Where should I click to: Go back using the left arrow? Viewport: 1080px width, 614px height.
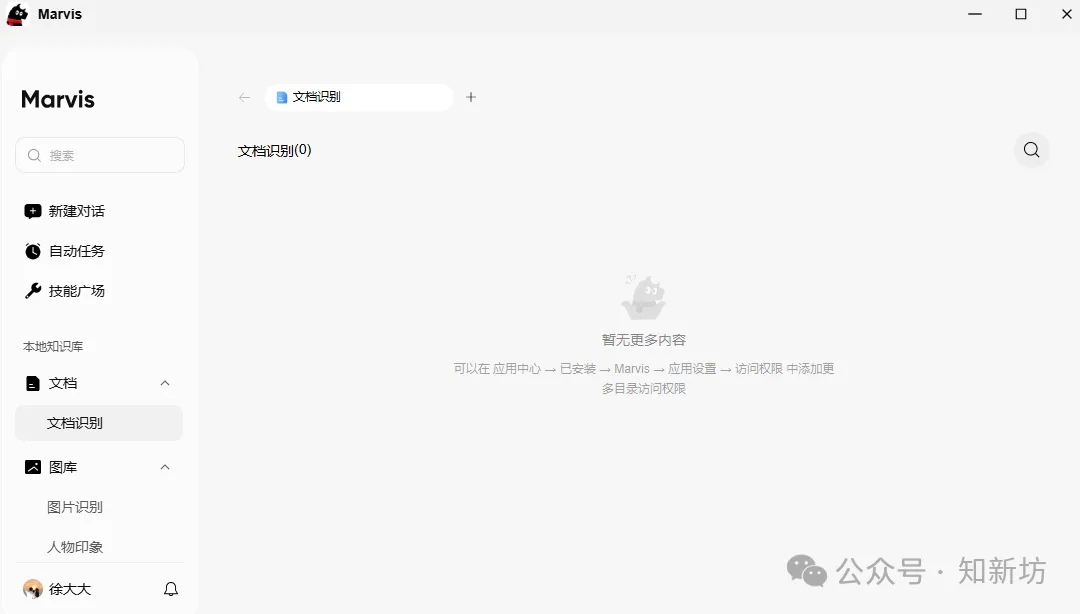tap(245, 97)
